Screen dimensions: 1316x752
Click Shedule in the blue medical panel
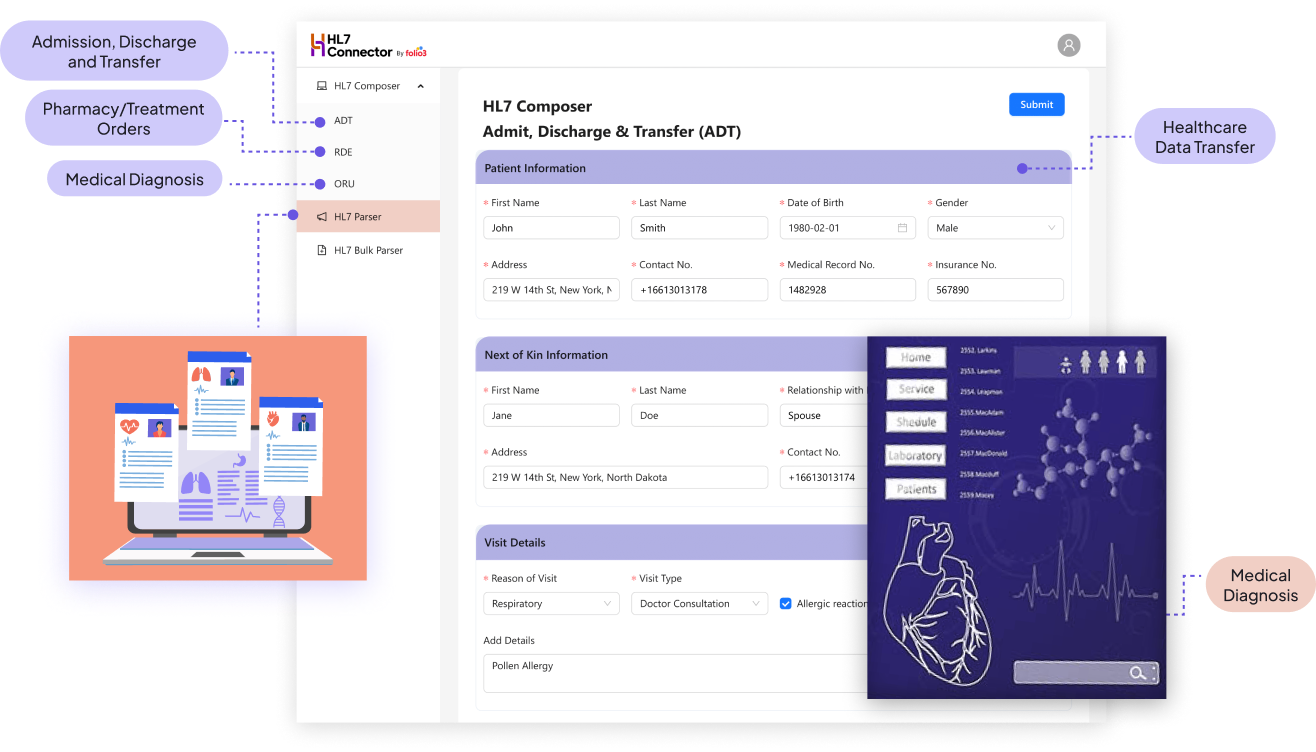click(x=916, y=423)
